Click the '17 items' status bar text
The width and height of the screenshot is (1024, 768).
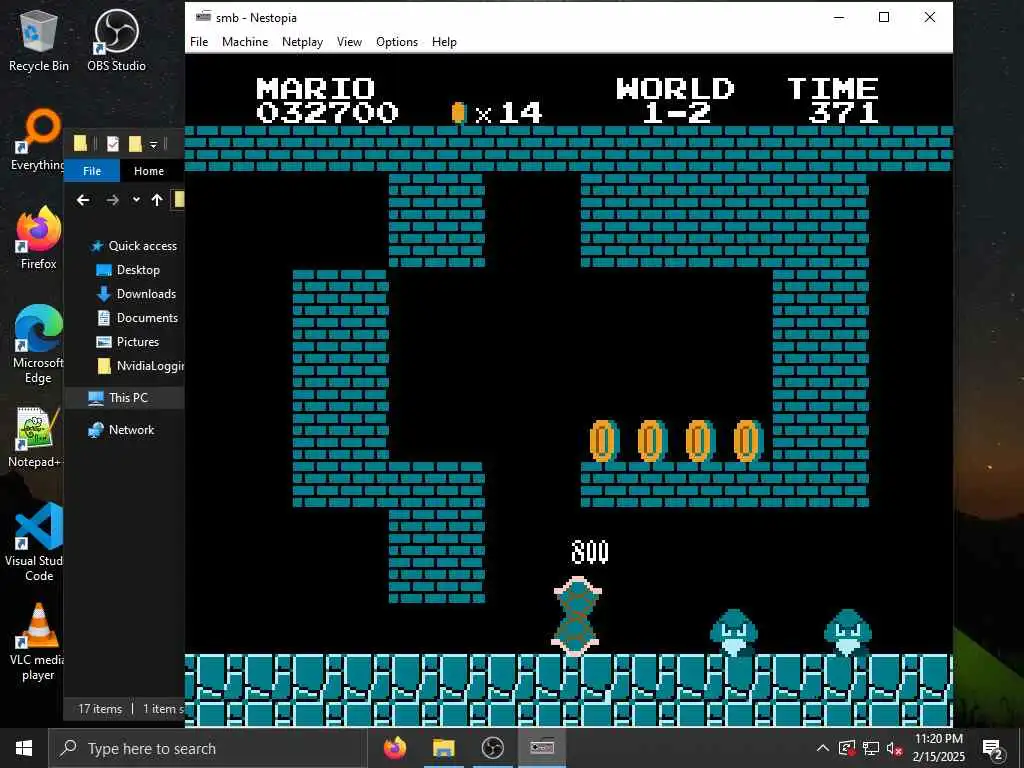(100, 709)
